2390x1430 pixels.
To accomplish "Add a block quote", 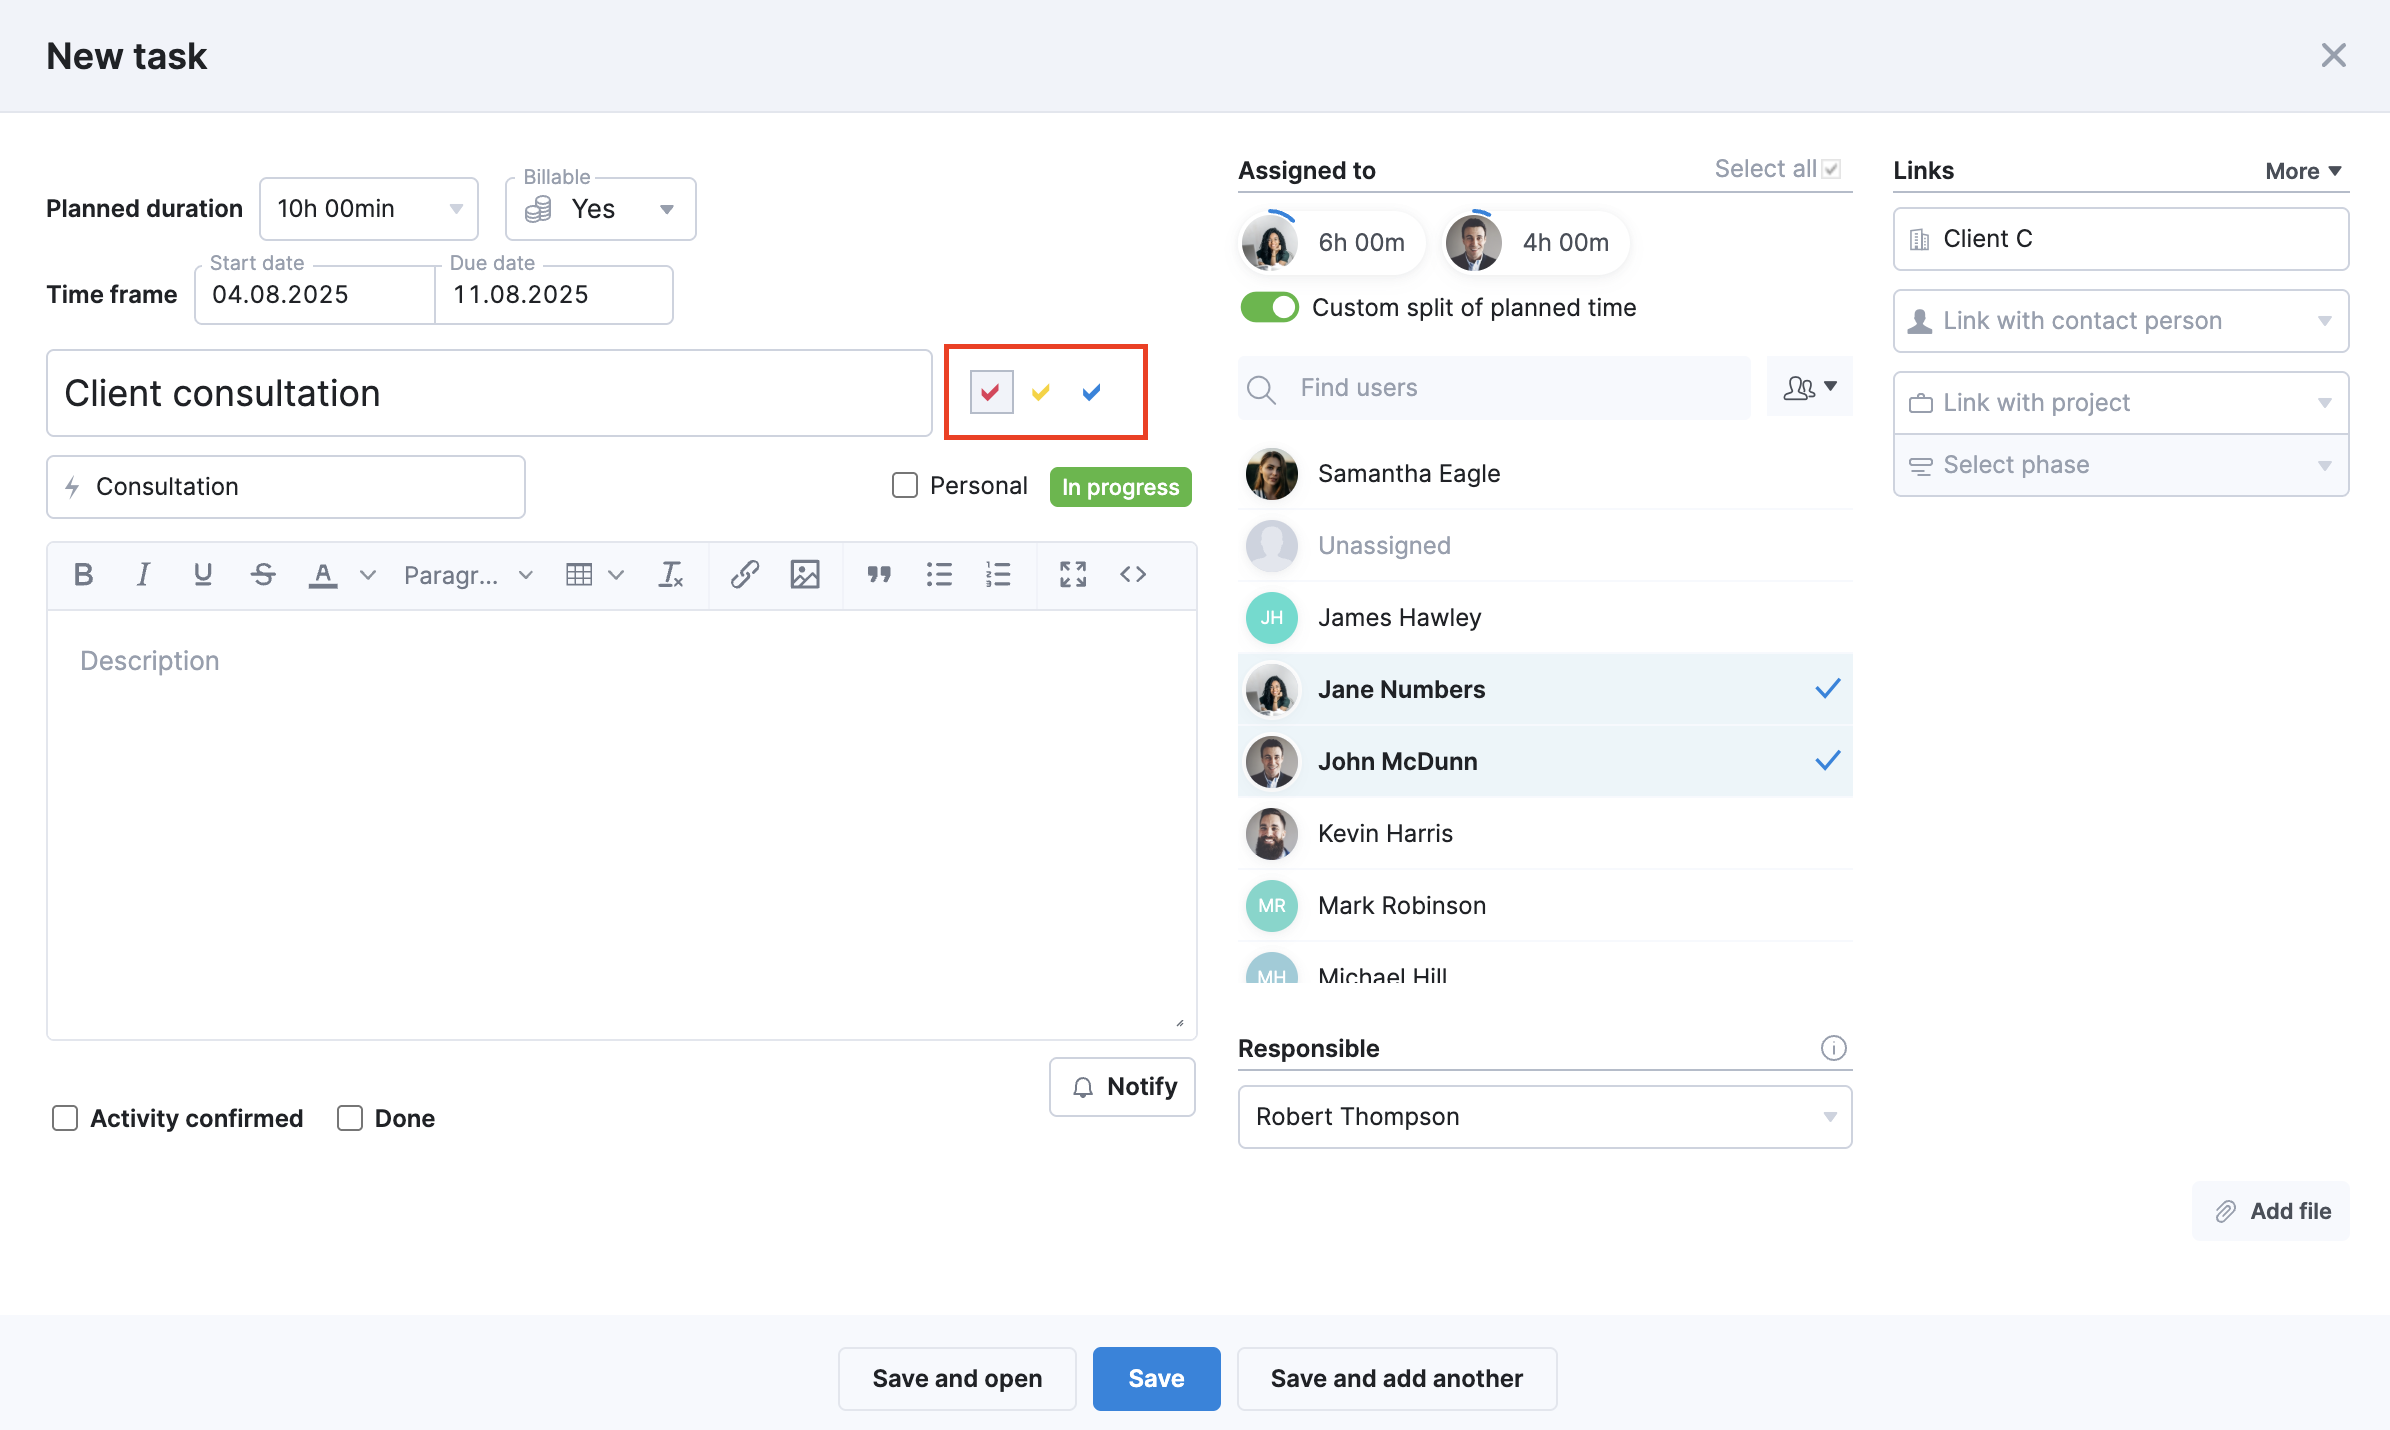I will (879, 575).
